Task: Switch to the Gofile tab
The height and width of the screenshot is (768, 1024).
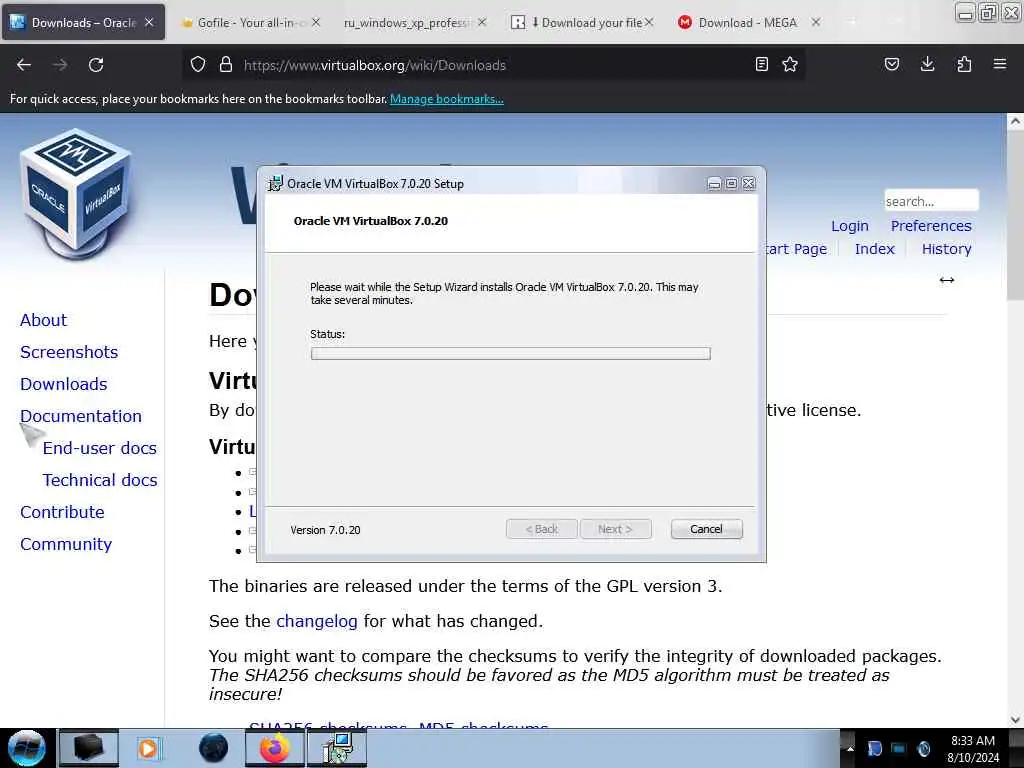Action: tap(251, 22)
